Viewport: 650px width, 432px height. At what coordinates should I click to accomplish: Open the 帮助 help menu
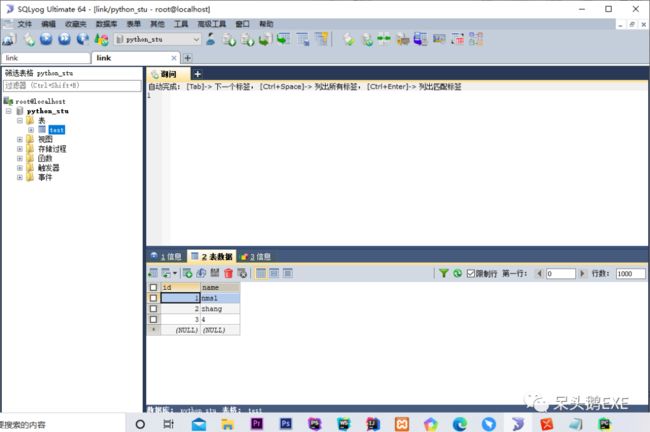coord(266,24)
